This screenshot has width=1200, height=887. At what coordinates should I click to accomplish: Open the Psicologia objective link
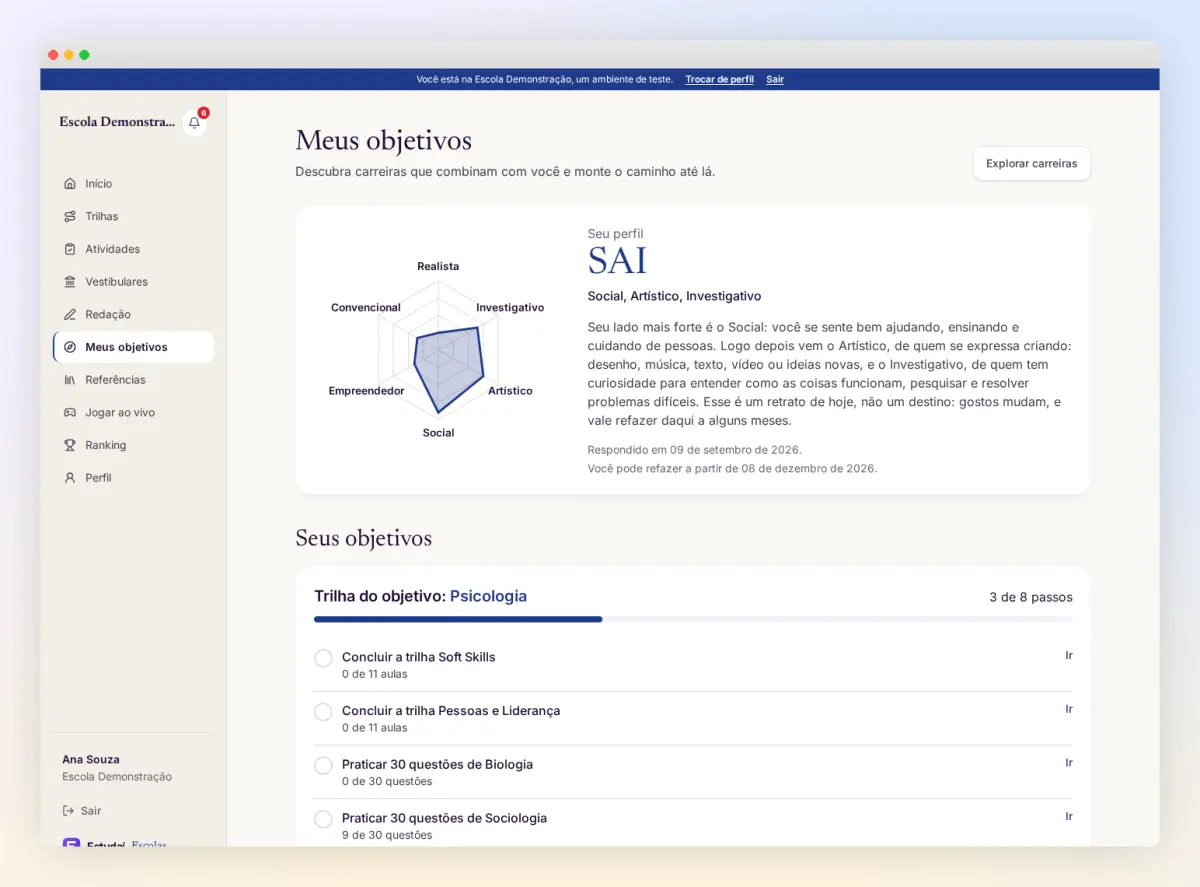point(488,596)
